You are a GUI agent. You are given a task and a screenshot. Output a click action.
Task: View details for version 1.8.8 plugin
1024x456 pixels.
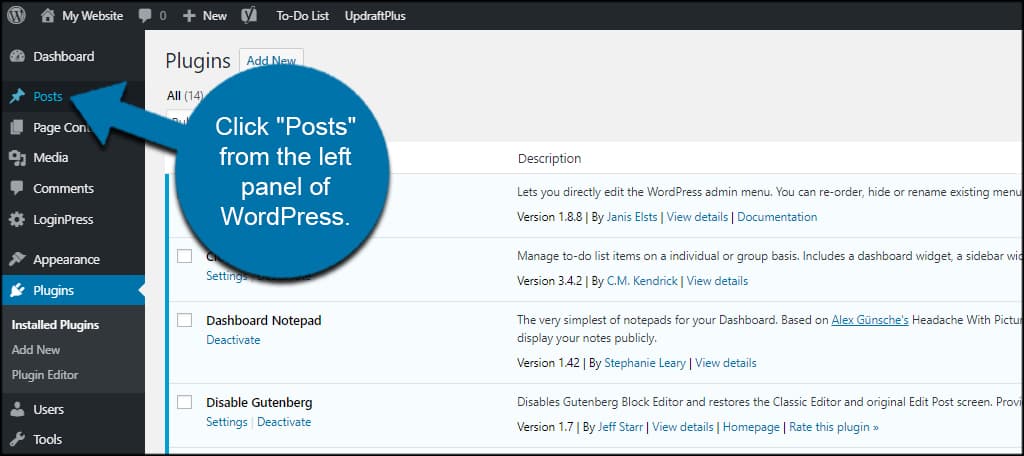click(x=697, y=217)
